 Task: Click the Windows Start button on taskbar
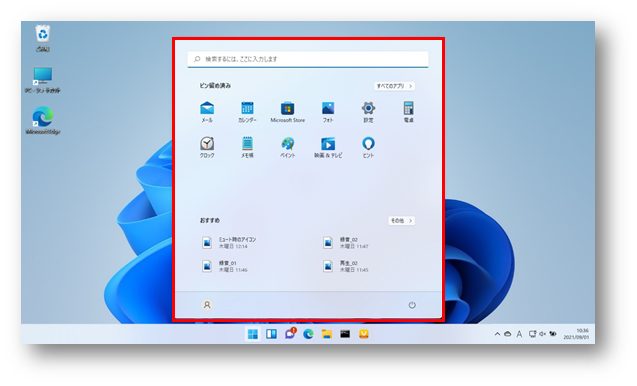[253, 334]
